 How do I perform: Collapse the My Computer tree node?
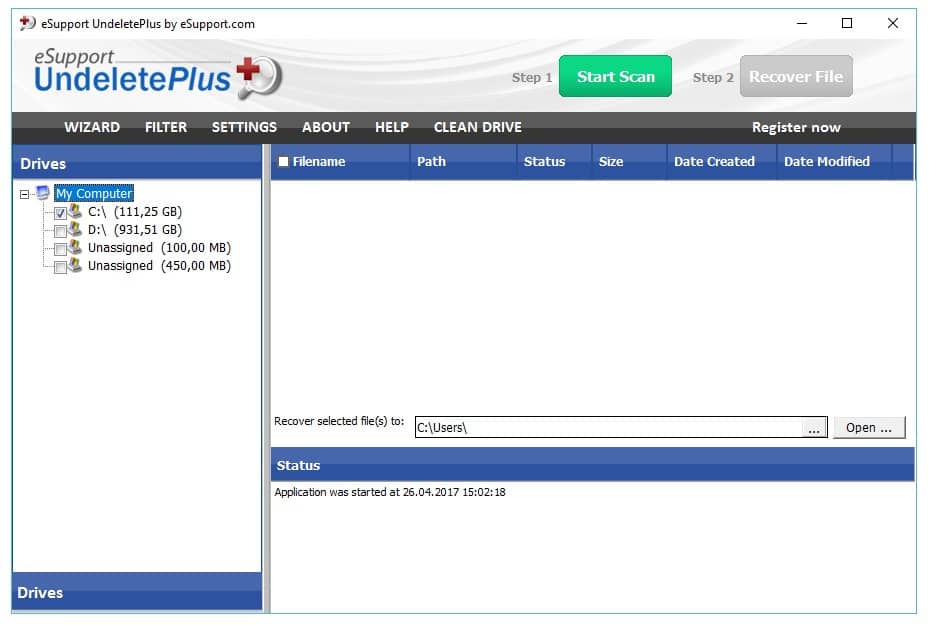(x=25, y=195)
